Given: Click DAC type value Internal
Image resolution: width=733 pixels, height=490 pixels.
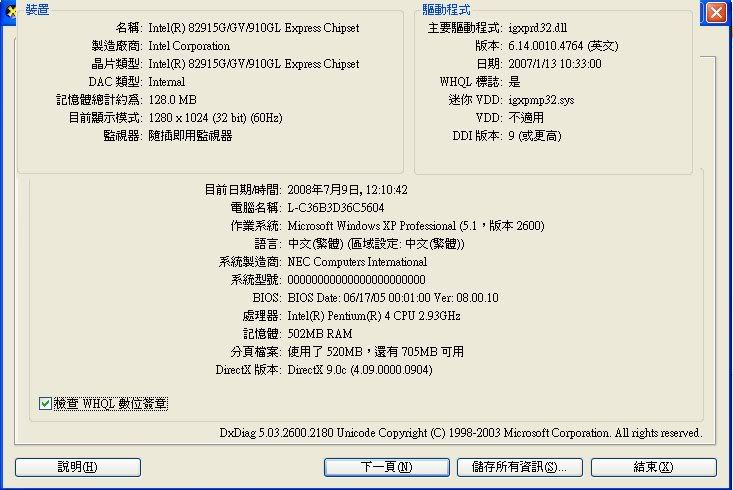Looking at the screenshot, I should pos(166,82).
